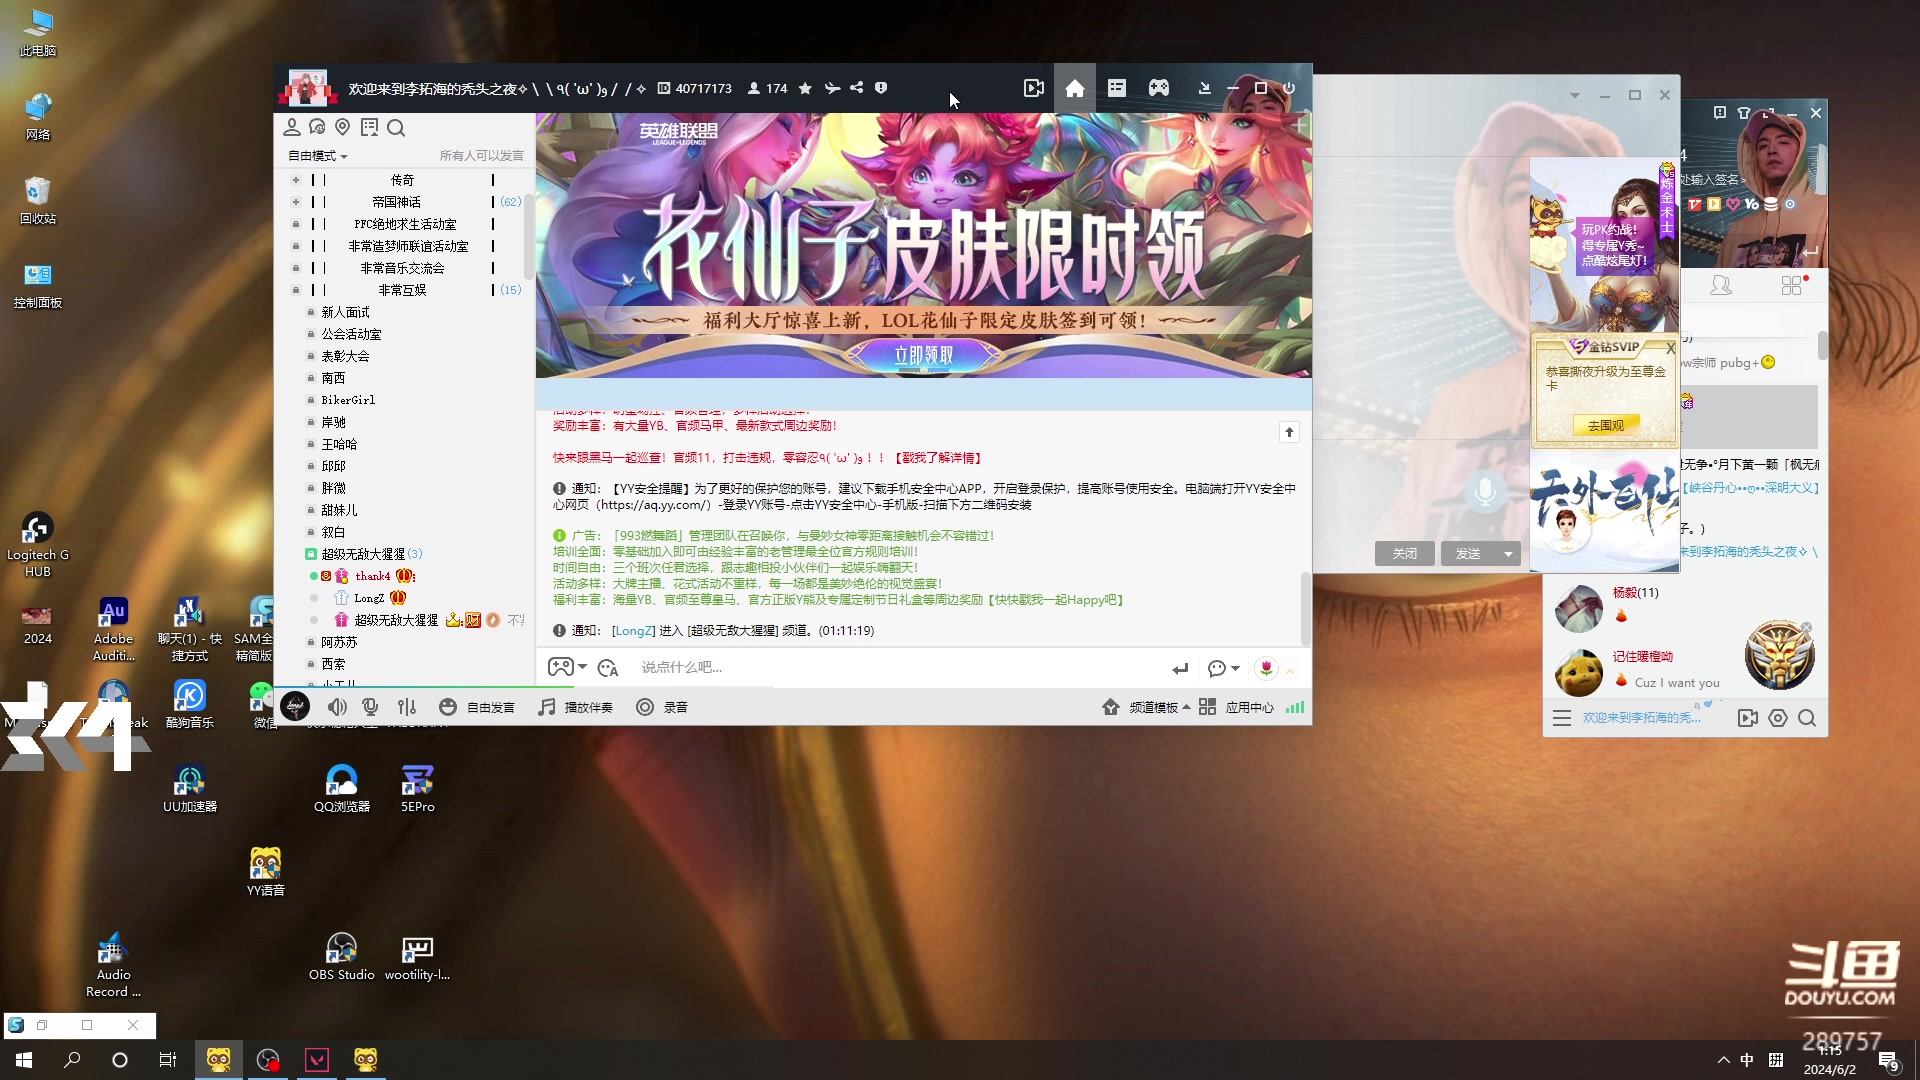Open the channel notes icon in sidebar

tap(369, 127)
